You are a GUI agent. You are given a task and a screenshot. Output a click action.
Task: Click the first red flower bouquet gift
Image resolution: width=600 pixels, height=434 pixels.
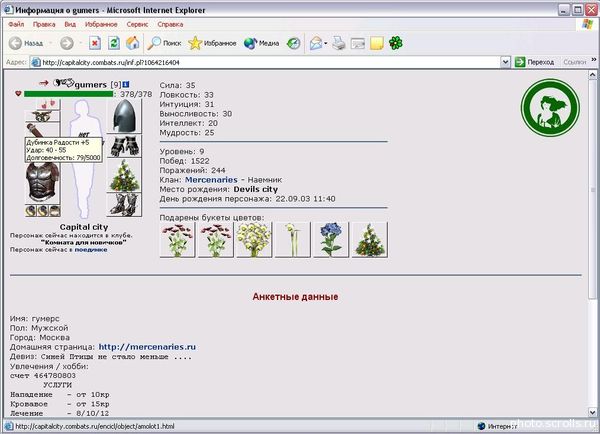(177, 240)
